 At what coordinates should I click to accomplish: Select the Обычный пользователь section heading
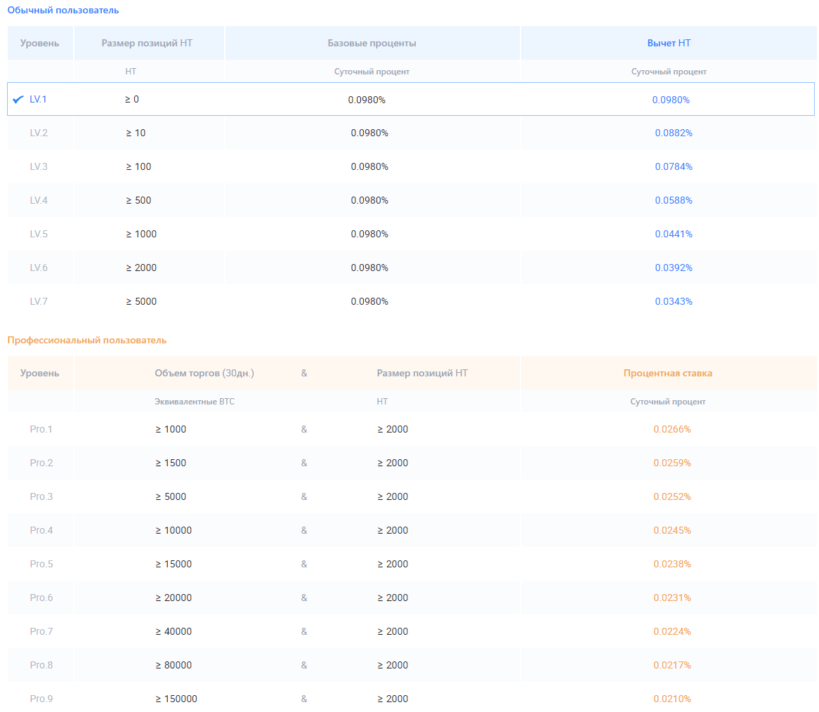click(63, 10)
